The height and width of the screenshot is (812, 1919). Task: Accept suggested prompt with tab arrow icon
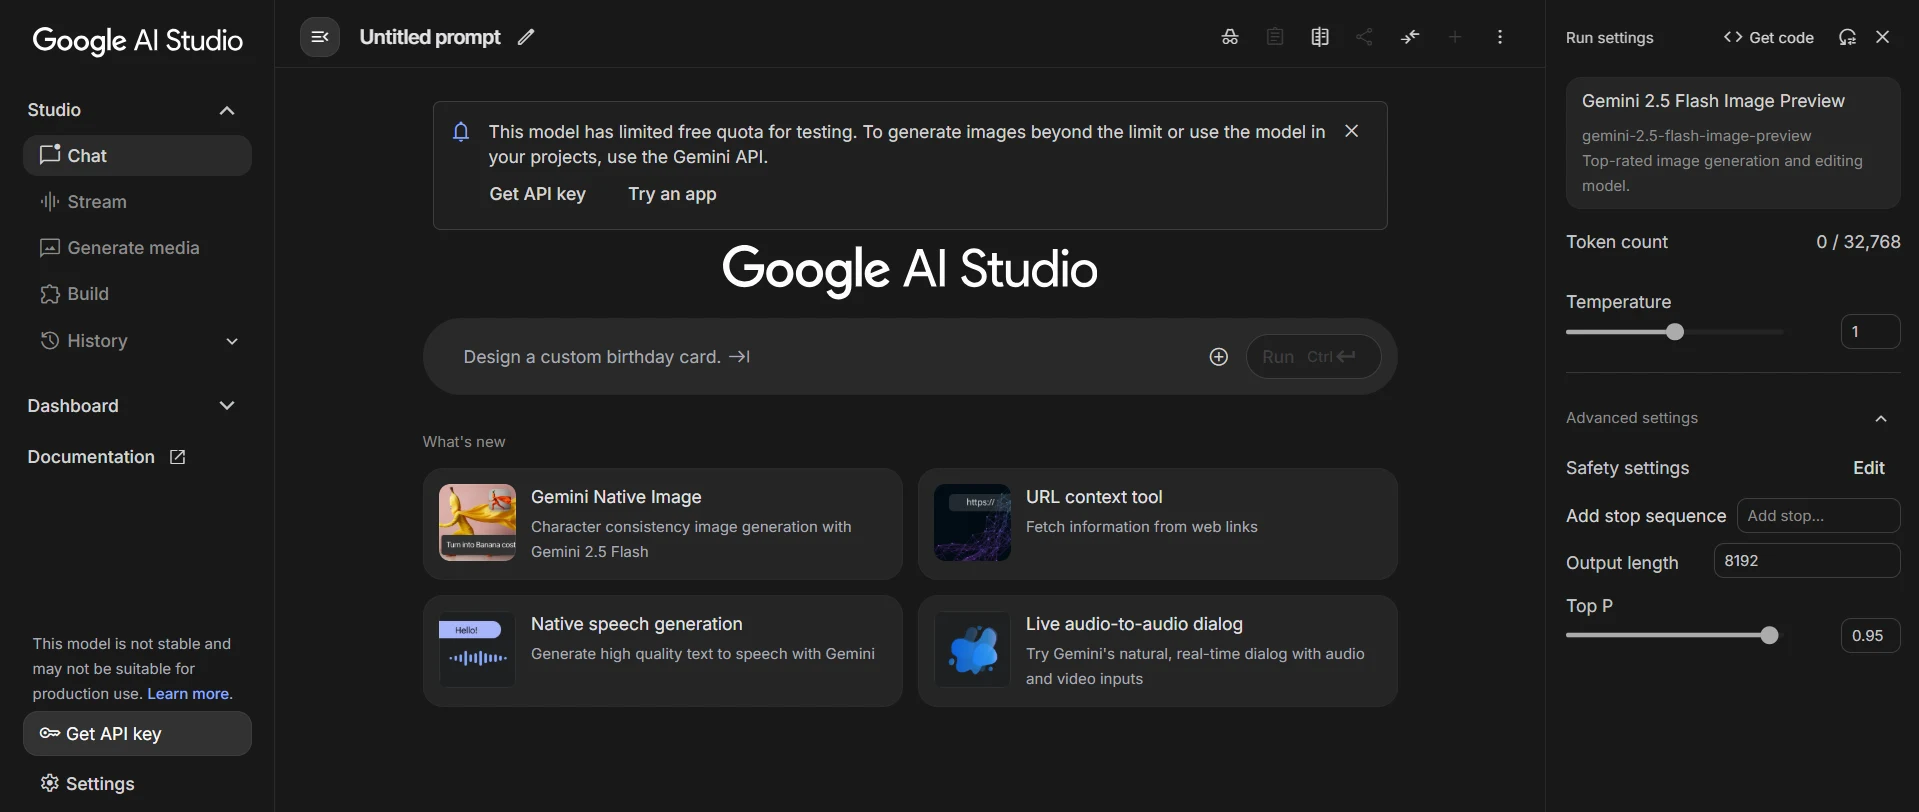(740, 357)
